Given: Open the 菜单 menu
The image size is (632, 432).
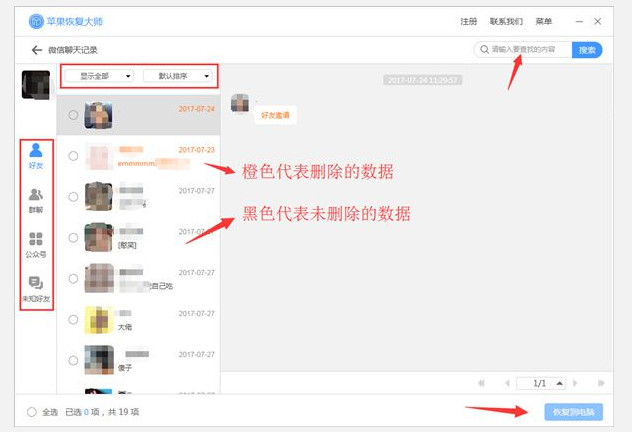Looking at the screenshot, I should 543,21.
